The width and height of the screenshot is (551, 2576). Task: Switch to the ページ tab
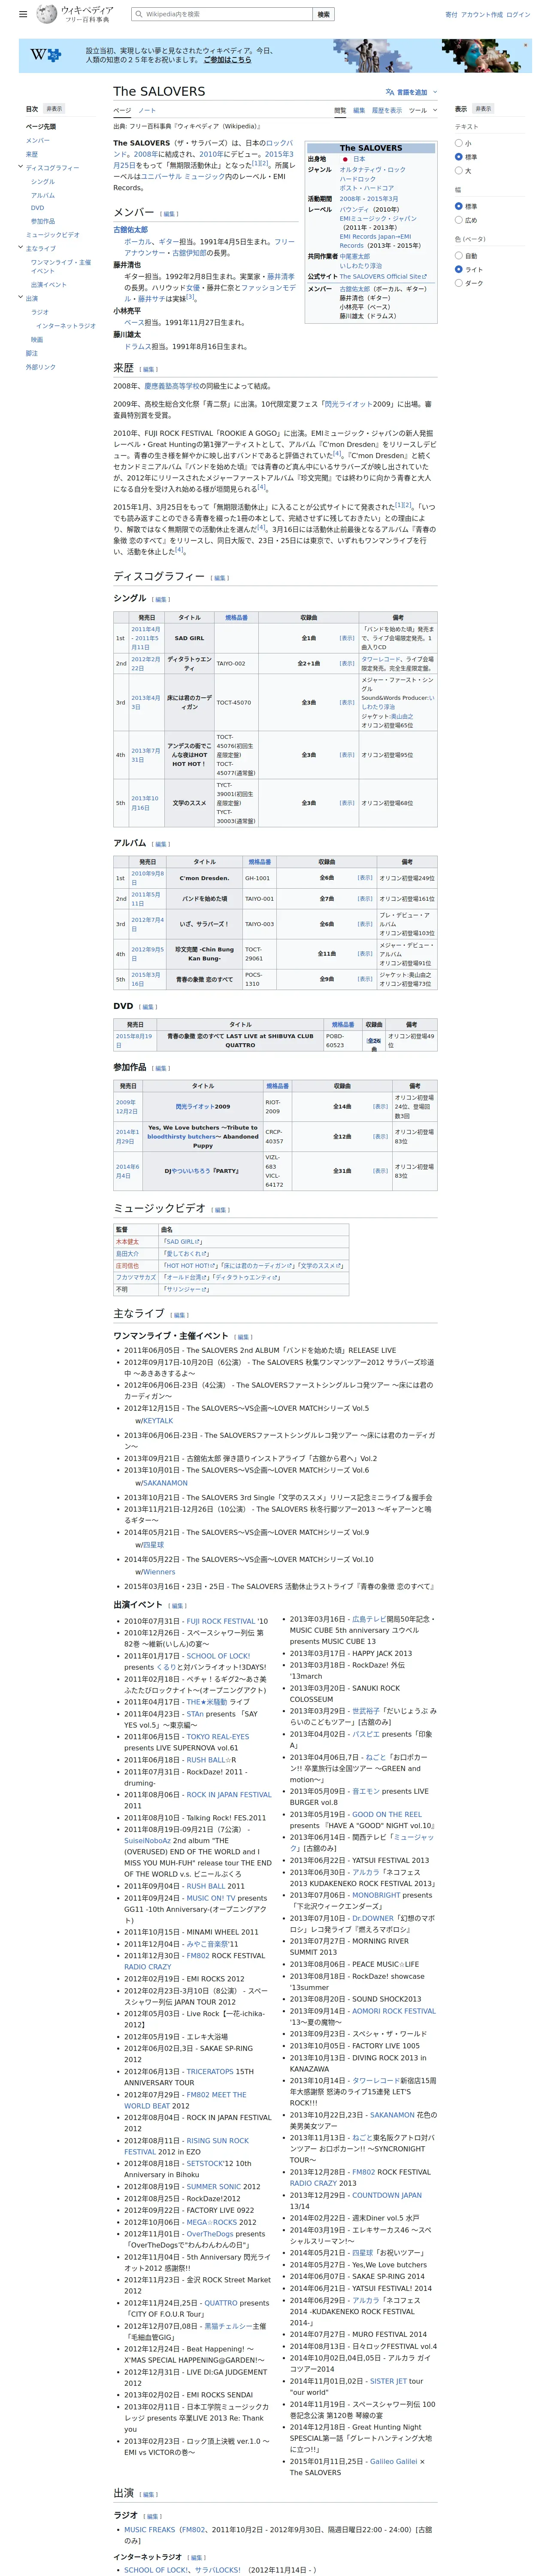[122, 110]
